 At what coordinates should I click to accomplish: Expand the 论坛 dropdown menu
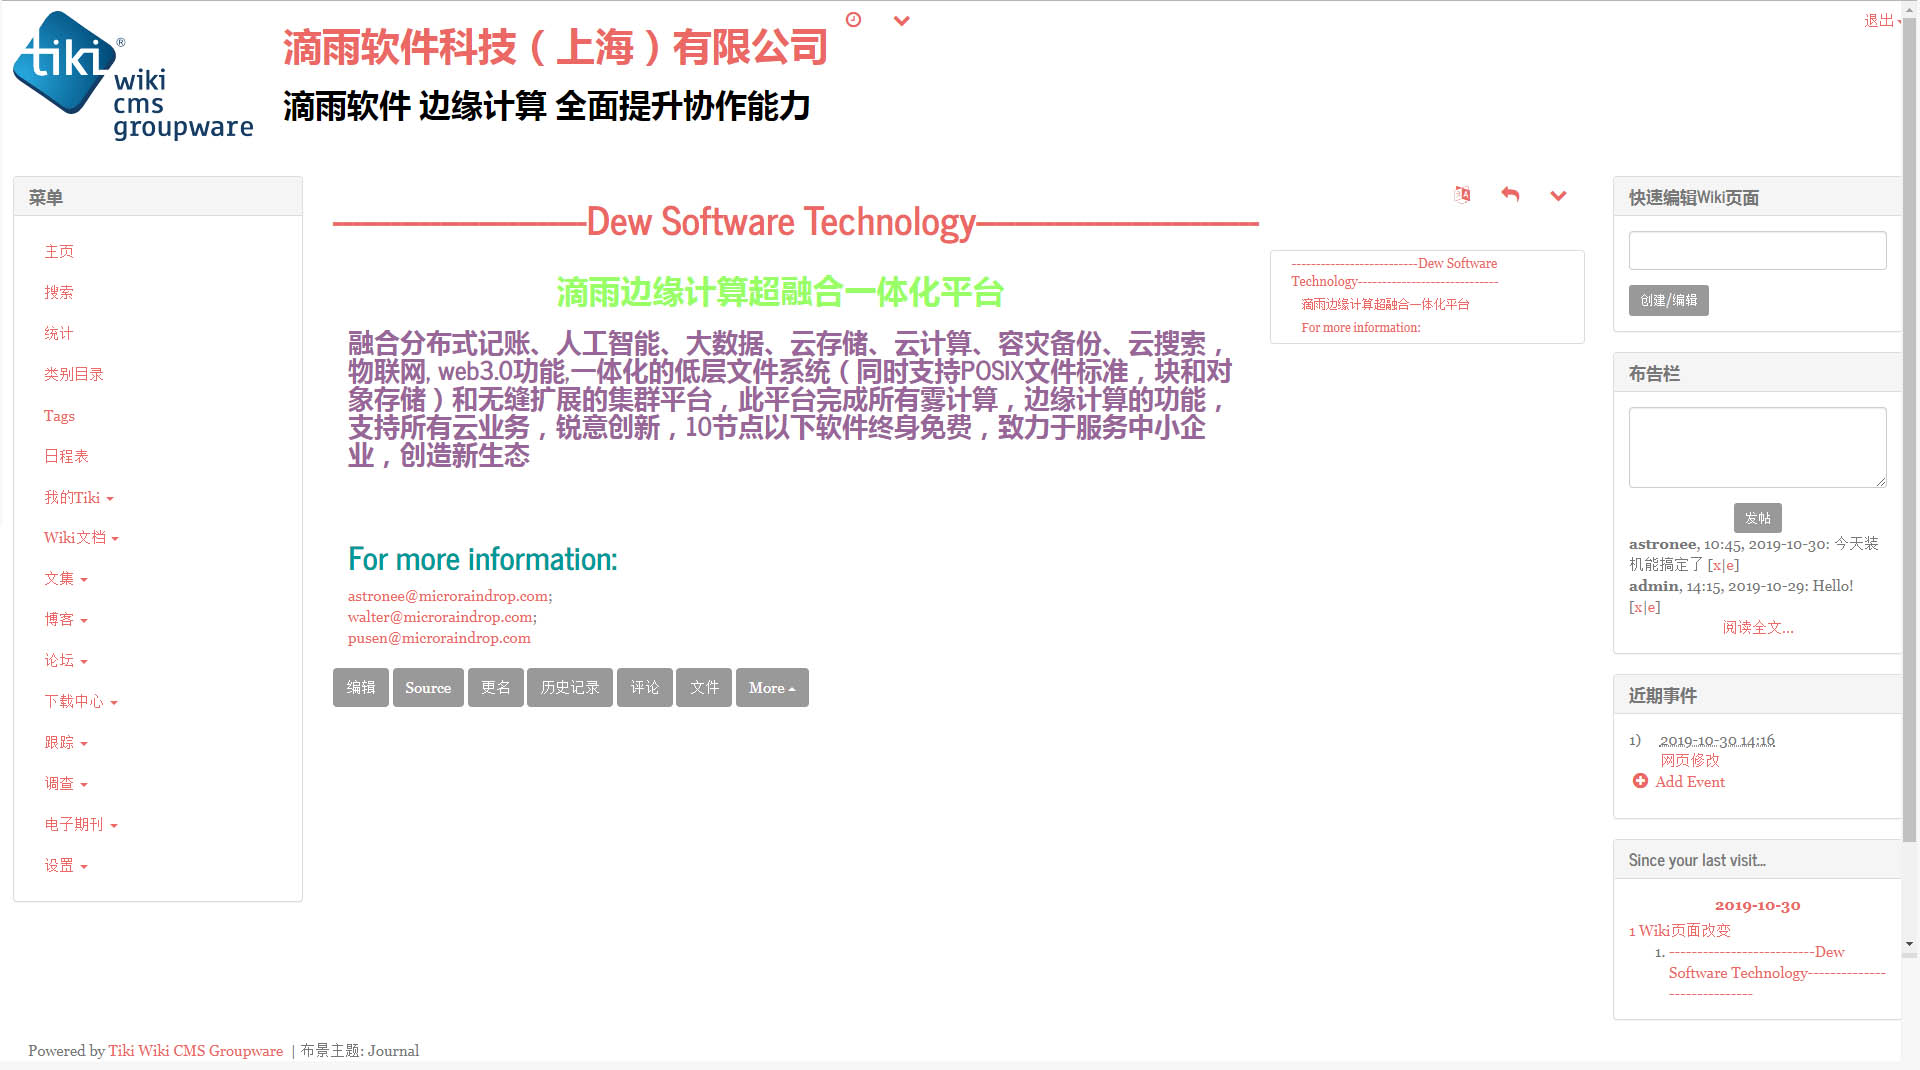pyautogui.click(x=66, y=661)
